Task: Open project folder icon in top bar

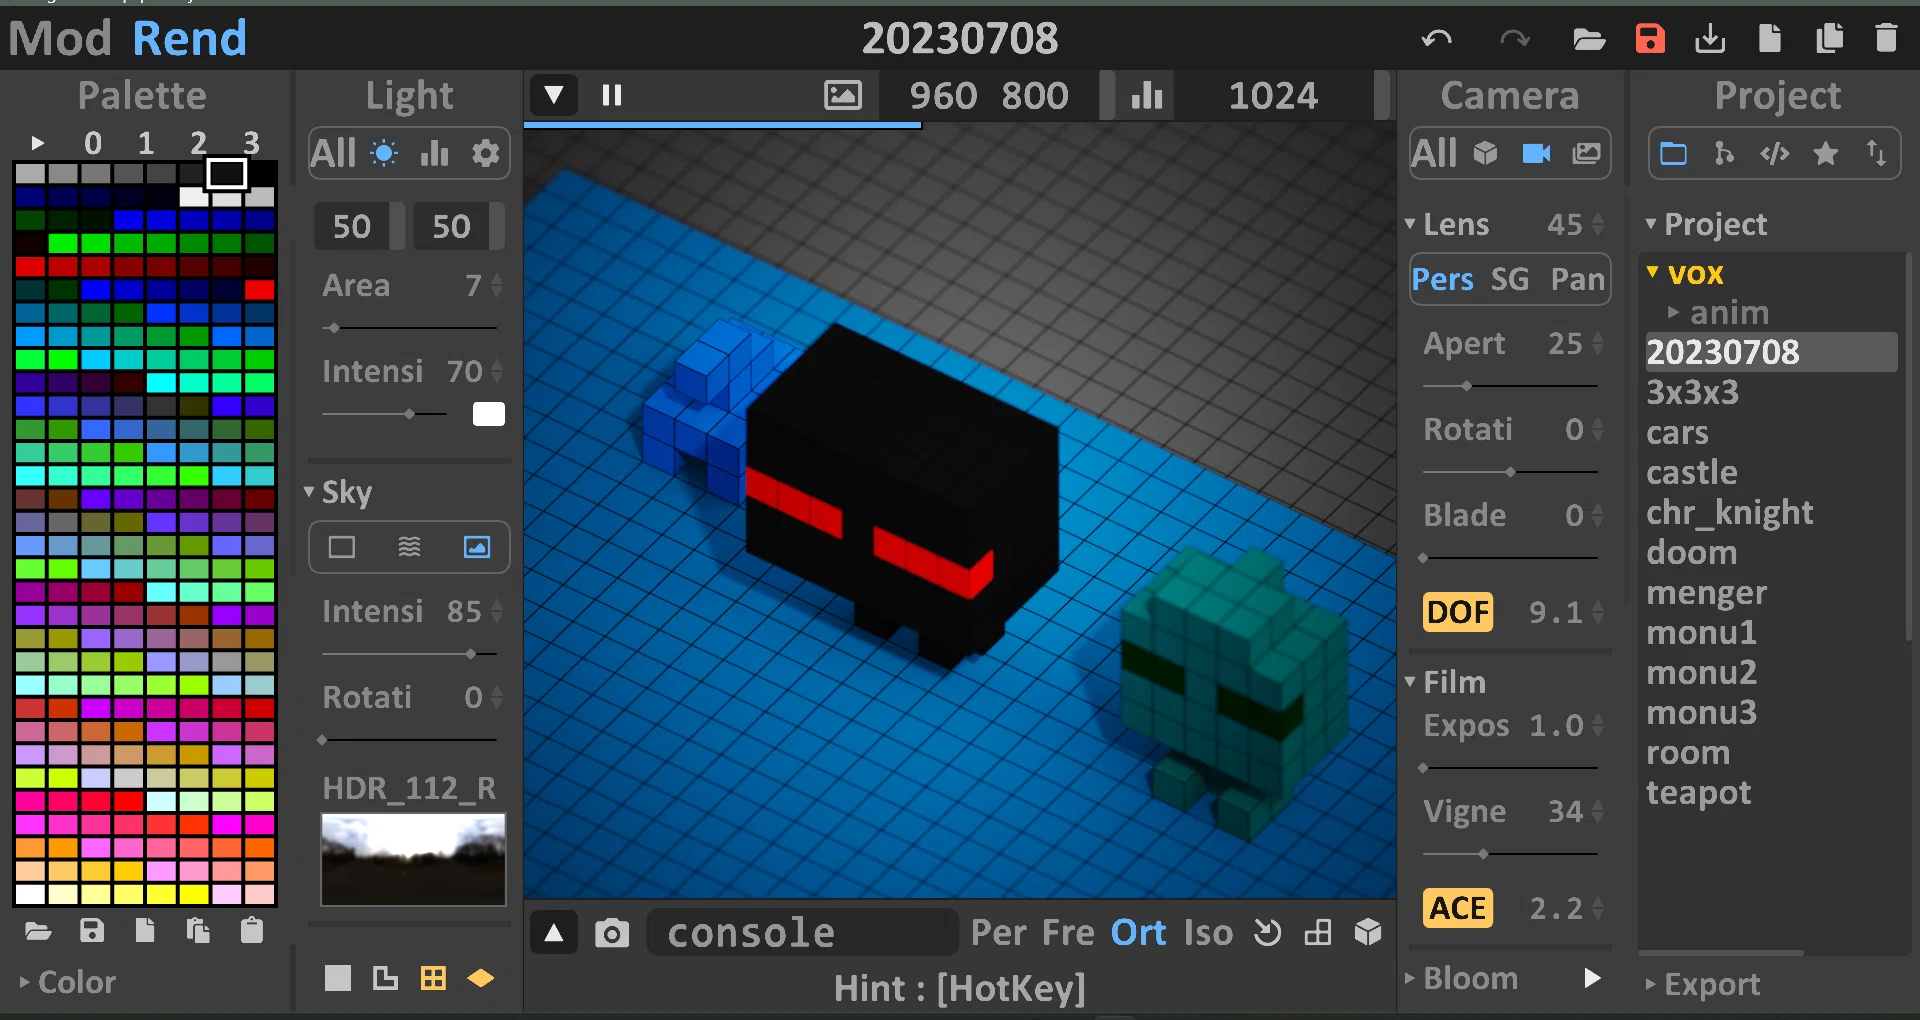Action: pyautogui.click(x=1588, y=39)
